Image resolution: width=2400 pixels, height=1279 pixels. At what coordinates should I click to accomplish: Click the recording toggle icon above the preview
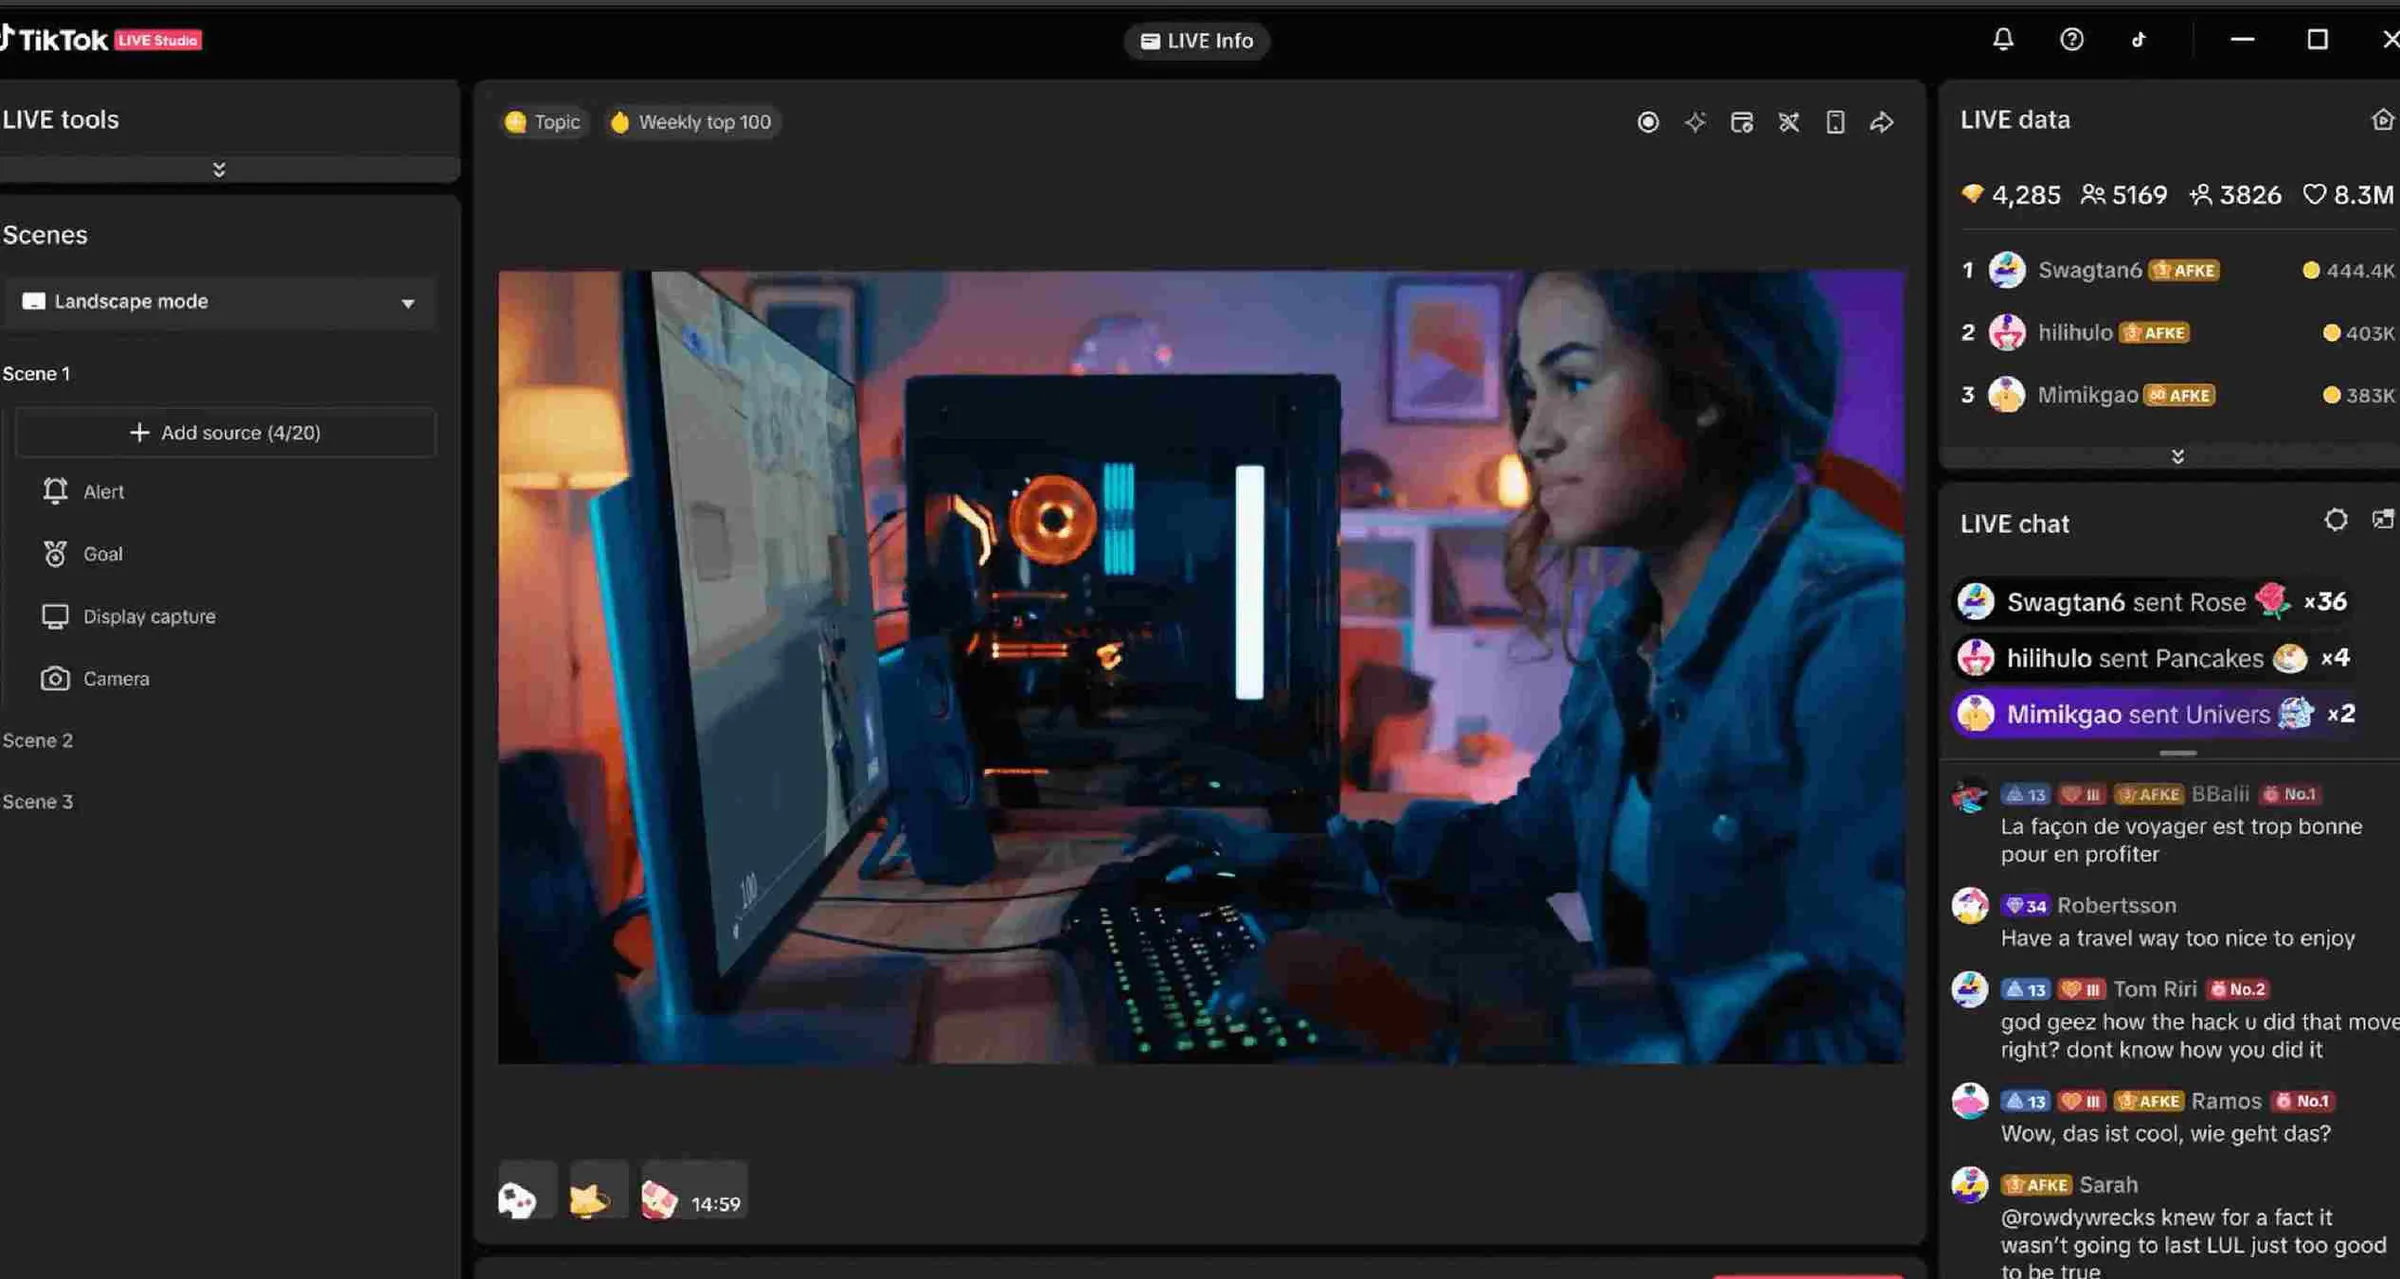[x=1649, y=121]
